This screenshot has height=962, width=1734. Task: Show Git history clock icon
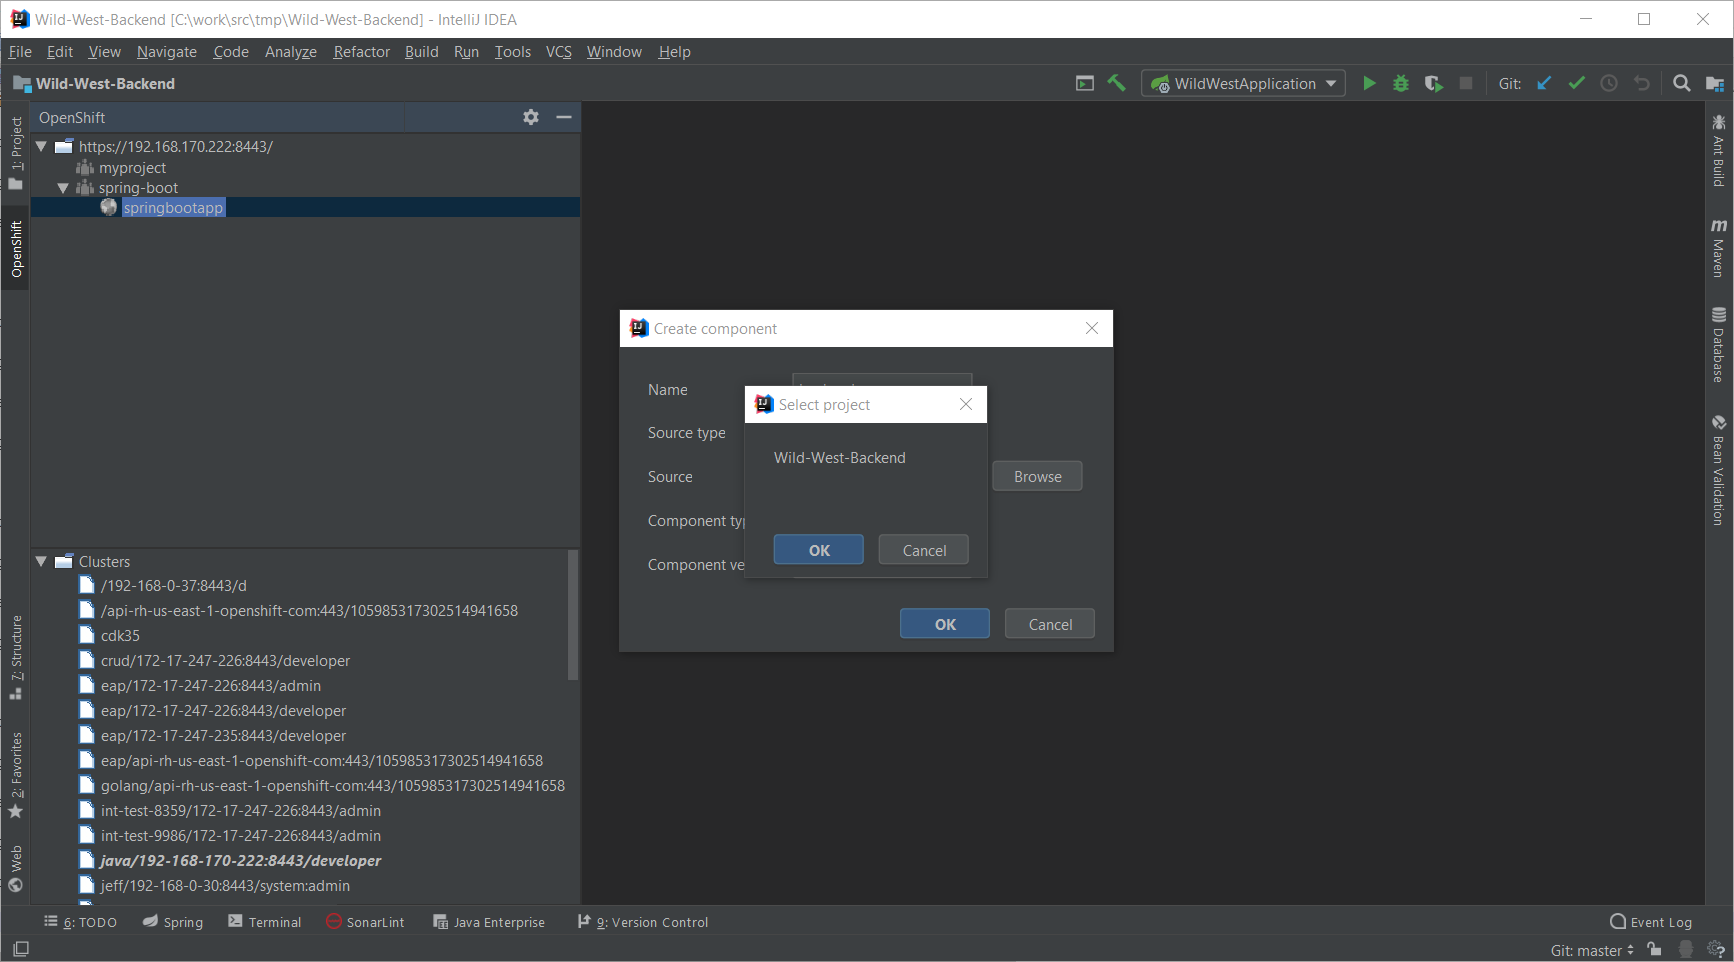point(1609,83)
